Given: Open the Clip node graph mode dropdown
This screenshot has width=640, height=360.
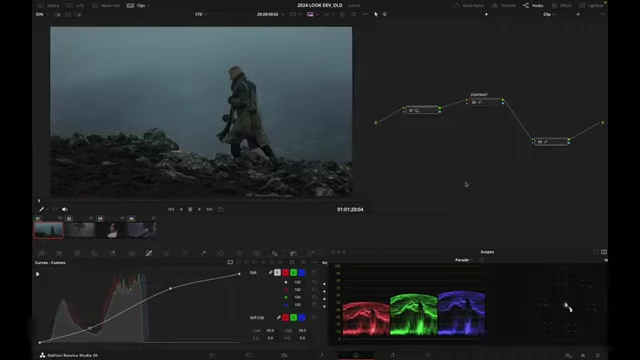Looking at the screenshot, I should 549,14.
